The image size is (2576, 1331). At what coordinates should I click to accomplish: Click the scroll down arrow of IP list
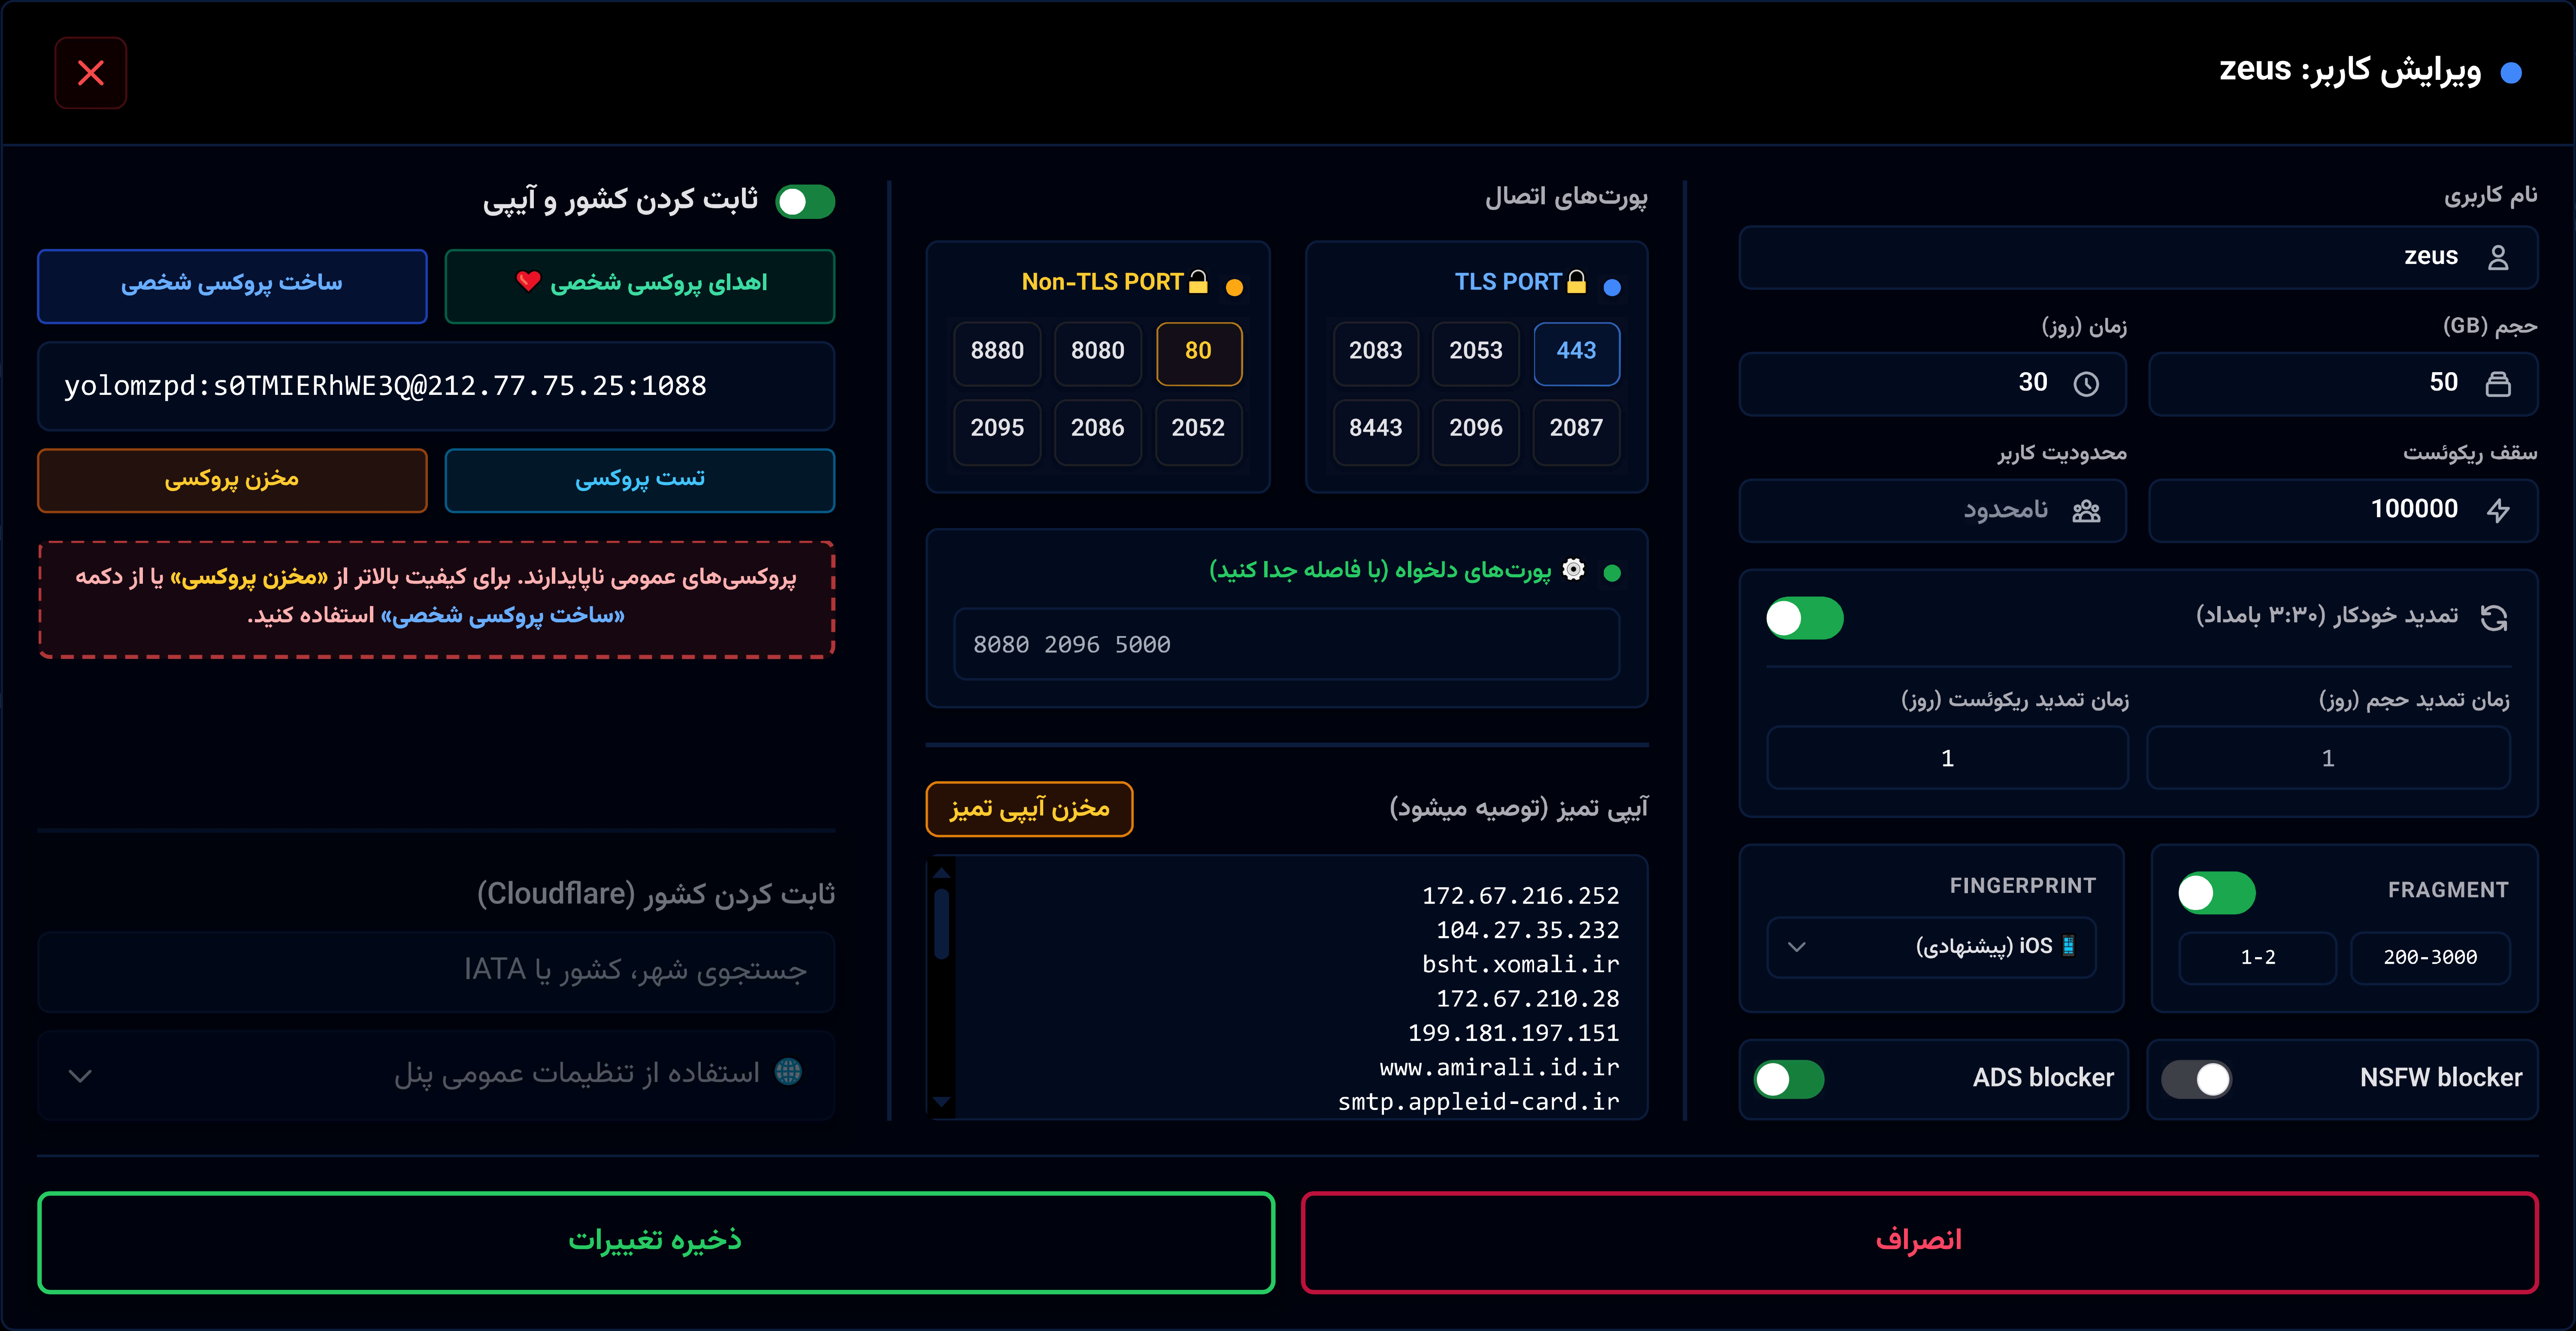pyautogui.click(x=941, y=1102)
